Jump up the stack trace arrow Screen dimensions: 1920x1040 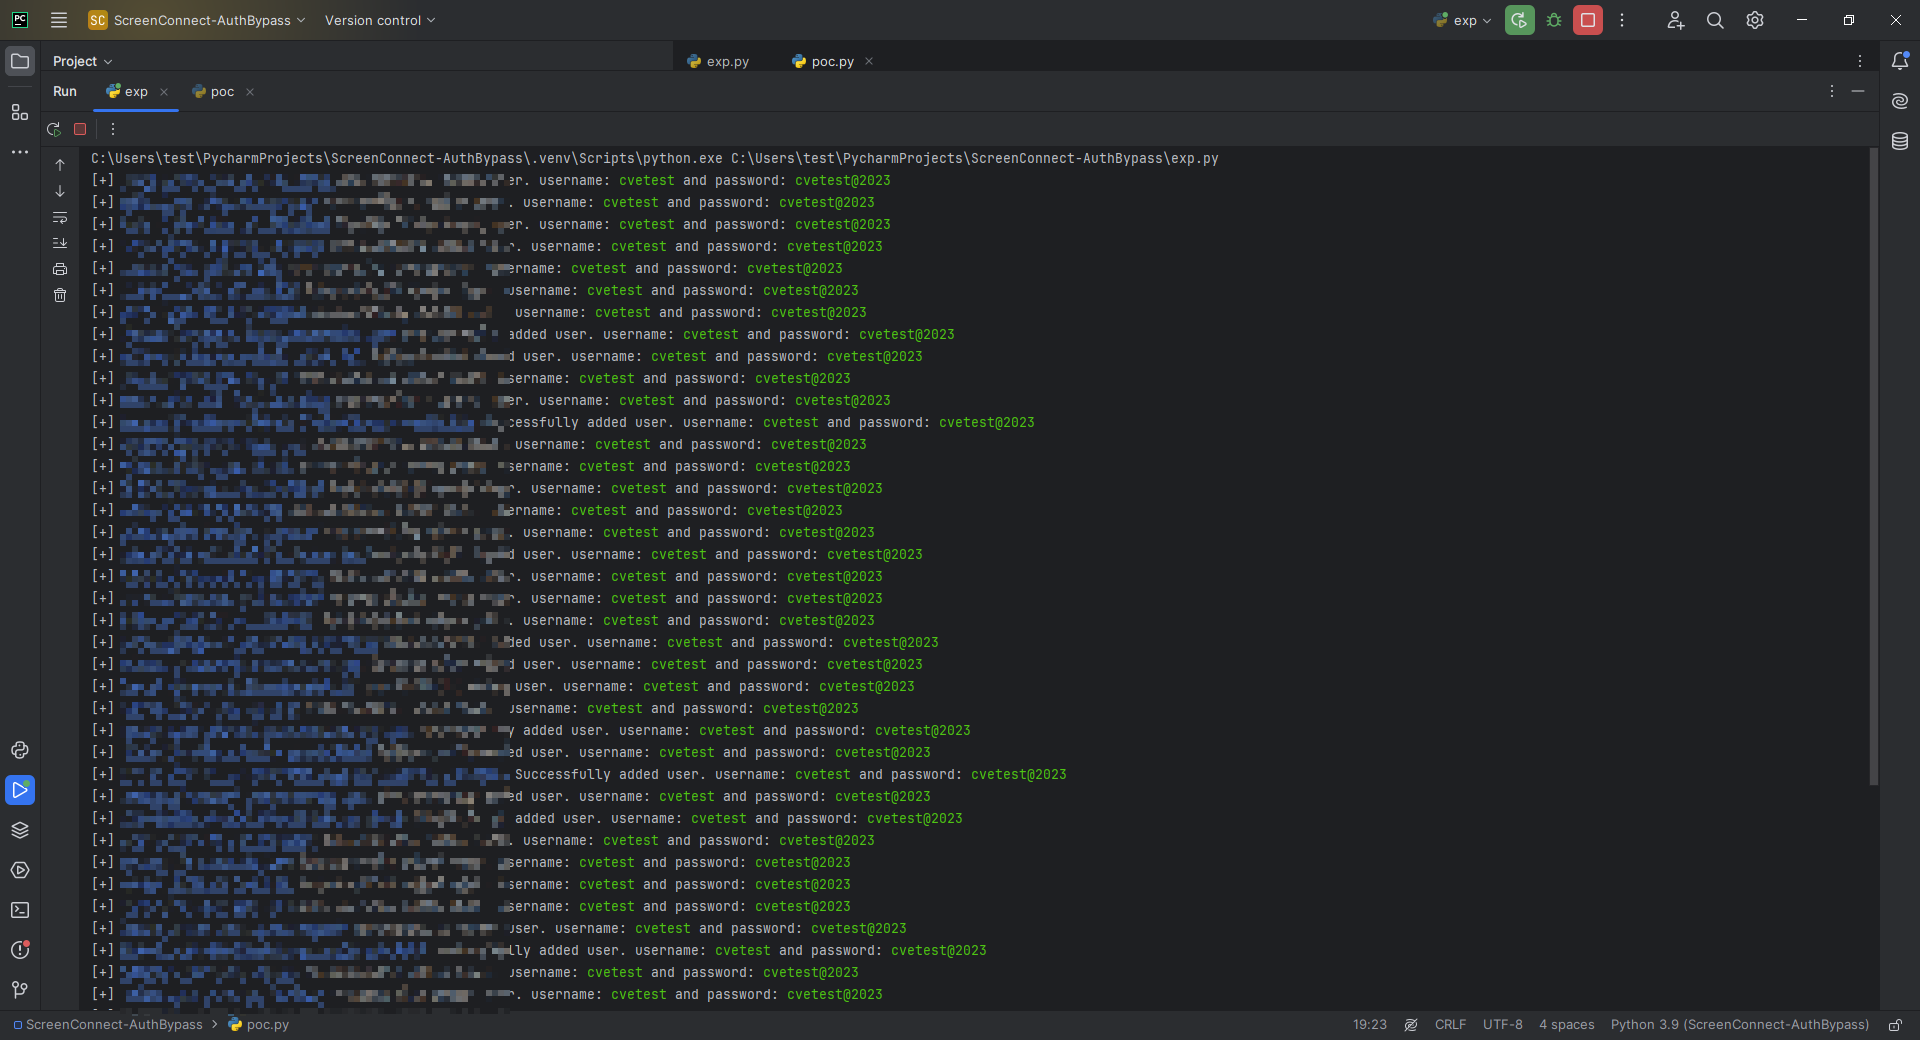60,165
